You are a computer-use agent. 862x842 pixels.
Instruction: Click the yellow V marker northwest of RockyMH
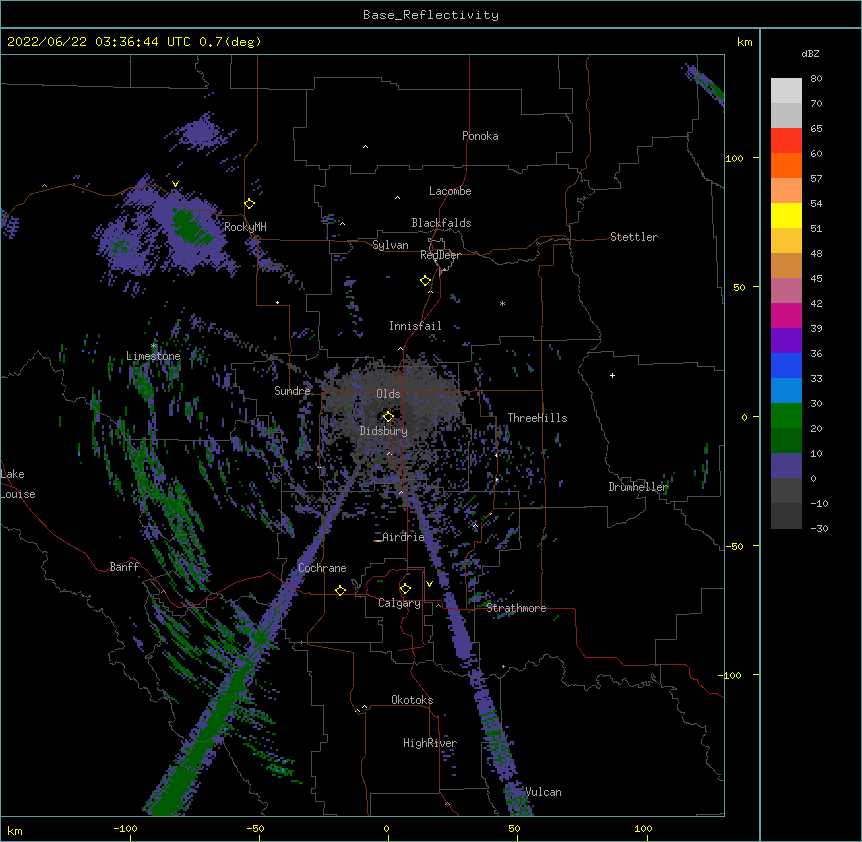click(175, 184)
